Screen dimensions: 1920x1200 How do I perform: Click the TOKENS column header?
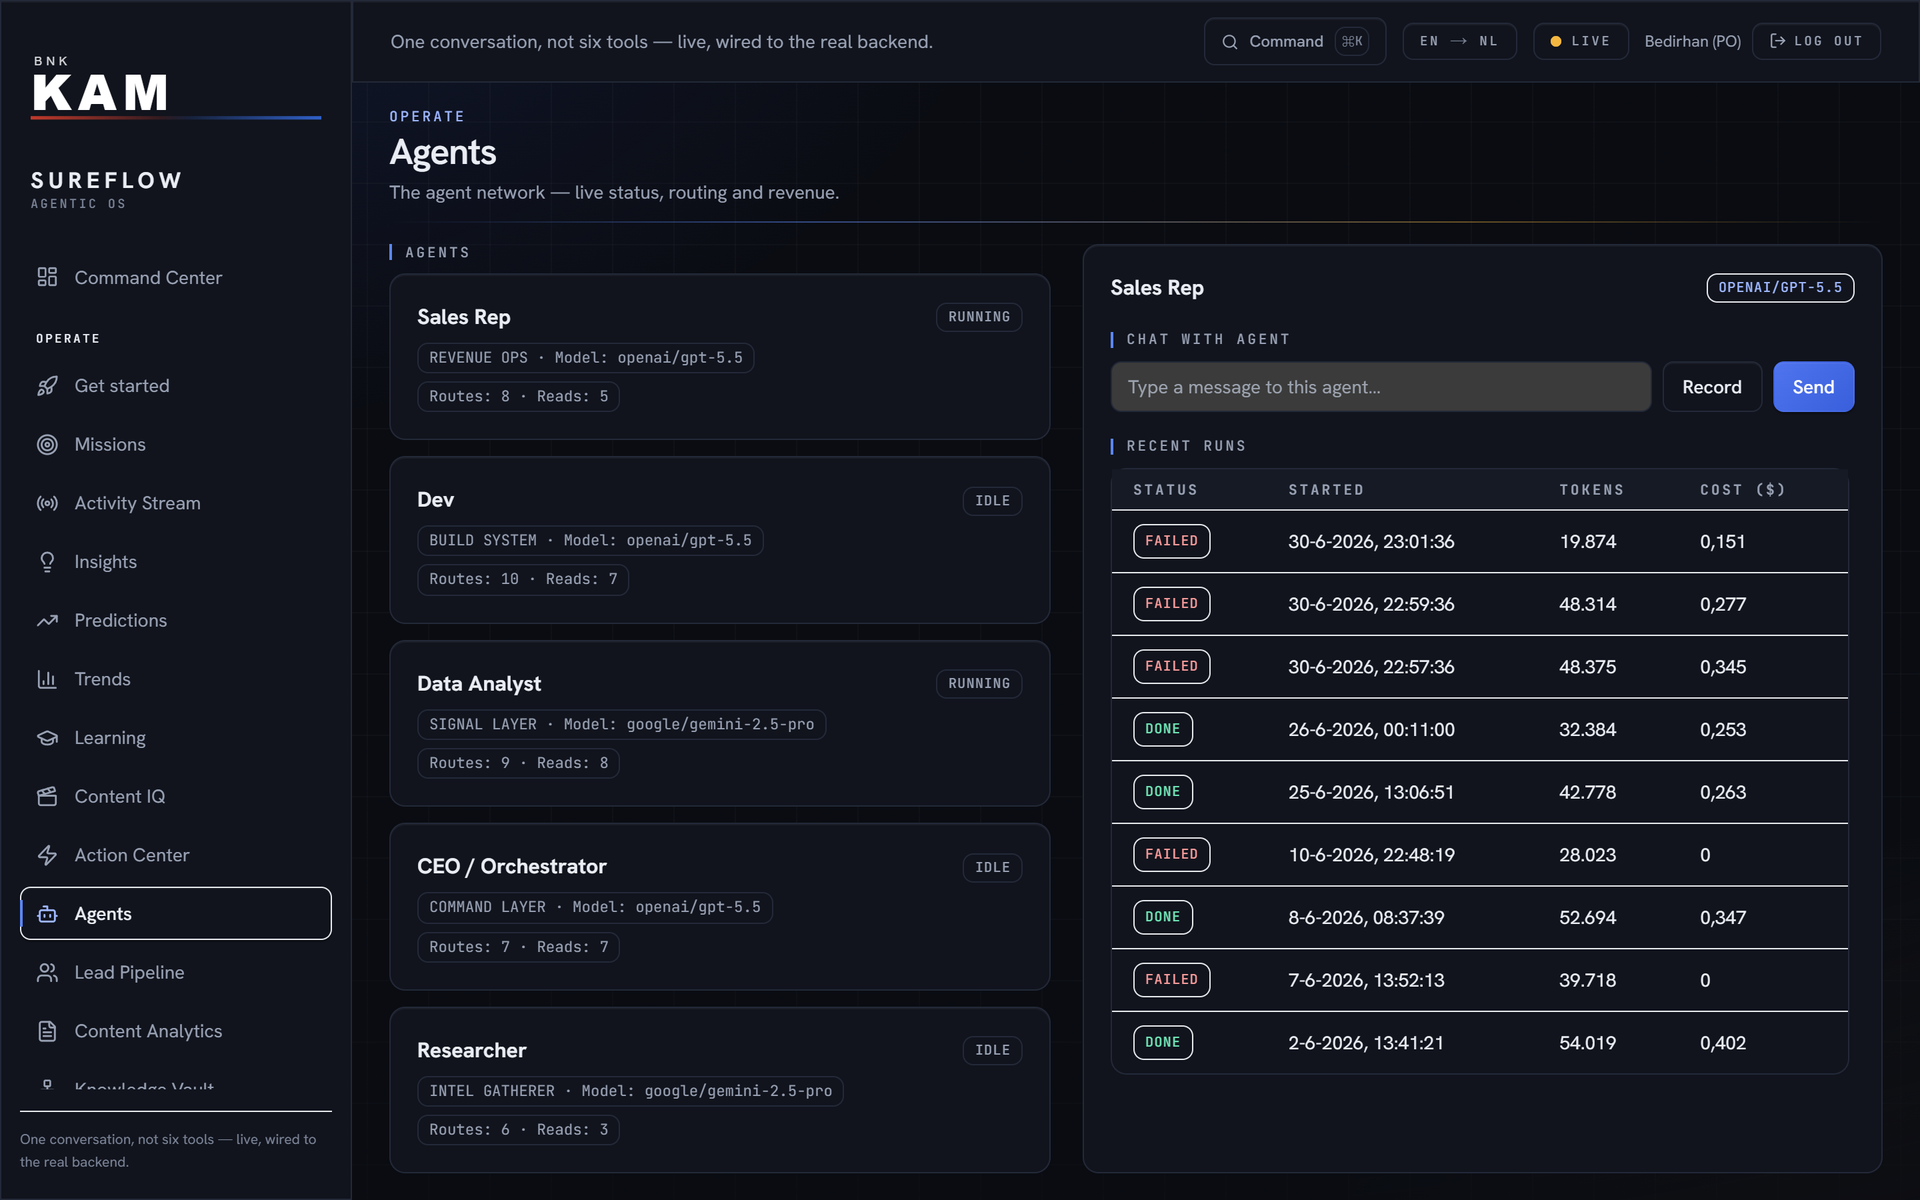point(1591,490)
